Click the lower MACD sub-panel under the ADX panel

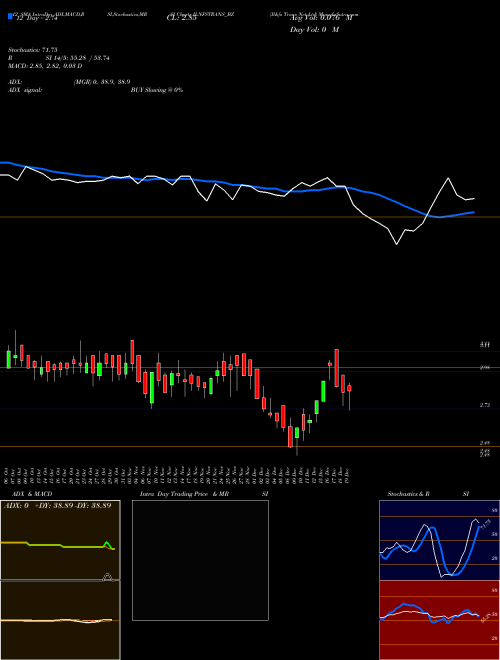click(60, 620)
